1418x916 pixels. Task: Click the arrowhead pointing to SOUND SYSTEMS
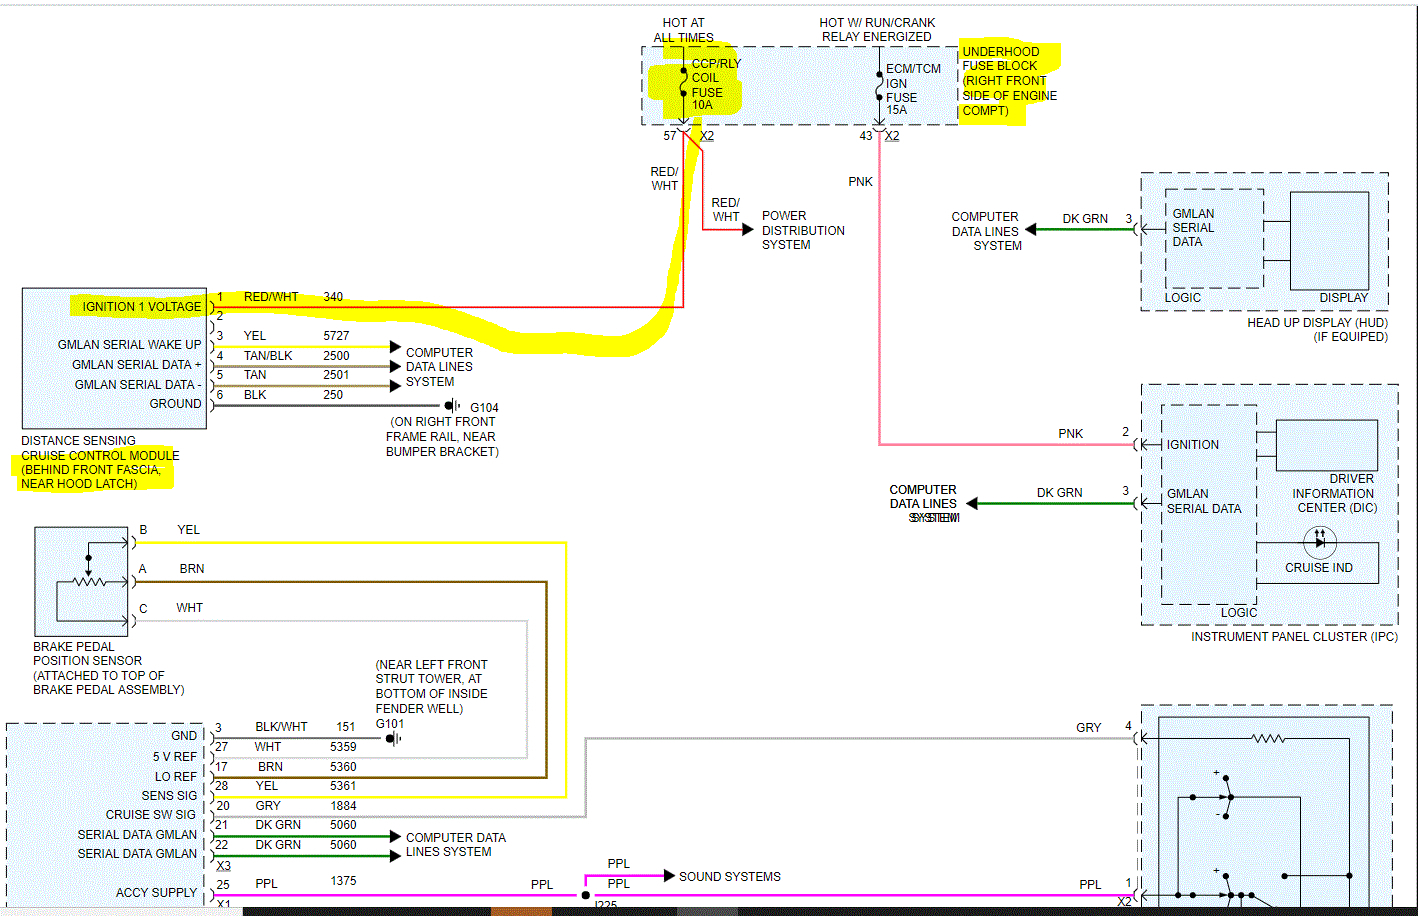point(669,876)
